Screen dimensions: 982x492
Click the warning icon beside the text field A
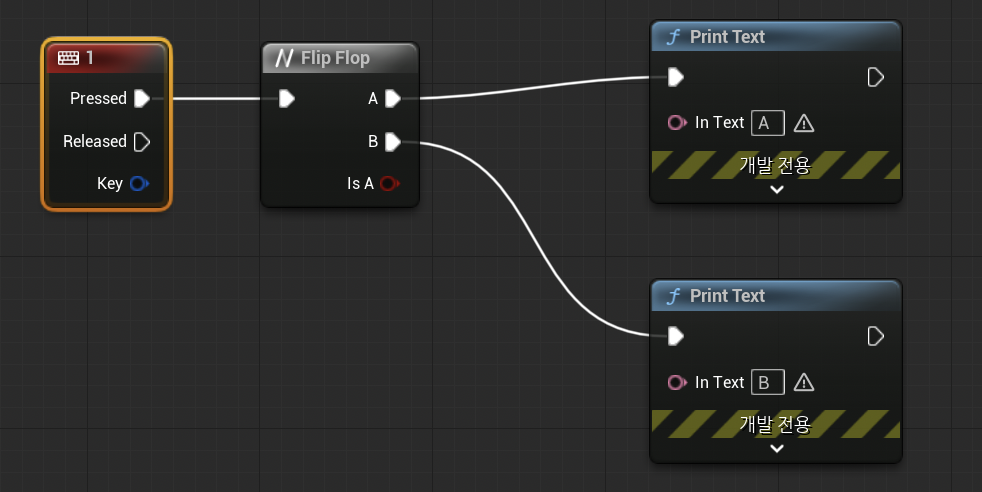804,123
